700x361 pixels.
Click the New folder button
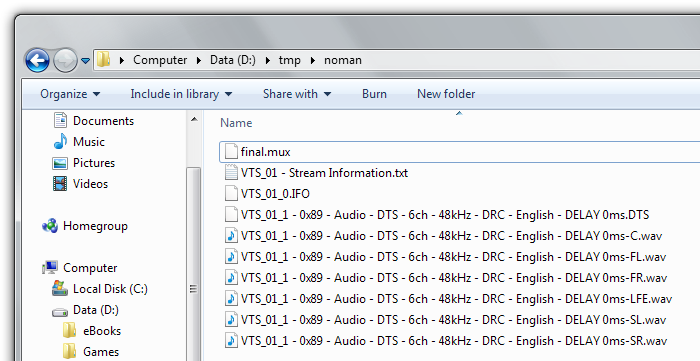[x=446, y=94]
